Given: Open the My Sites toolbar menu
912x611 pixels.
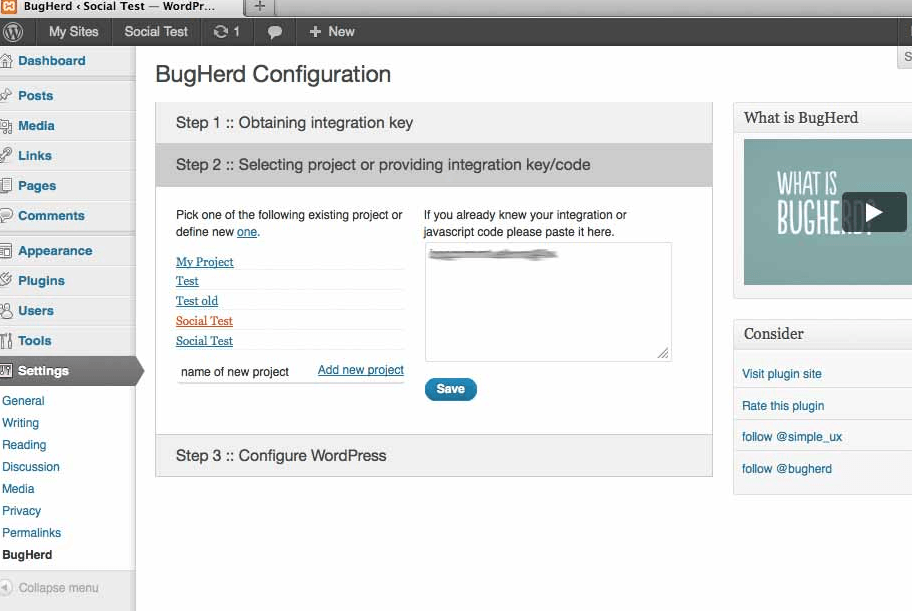Looking at the screenshot, I should 73,31.
